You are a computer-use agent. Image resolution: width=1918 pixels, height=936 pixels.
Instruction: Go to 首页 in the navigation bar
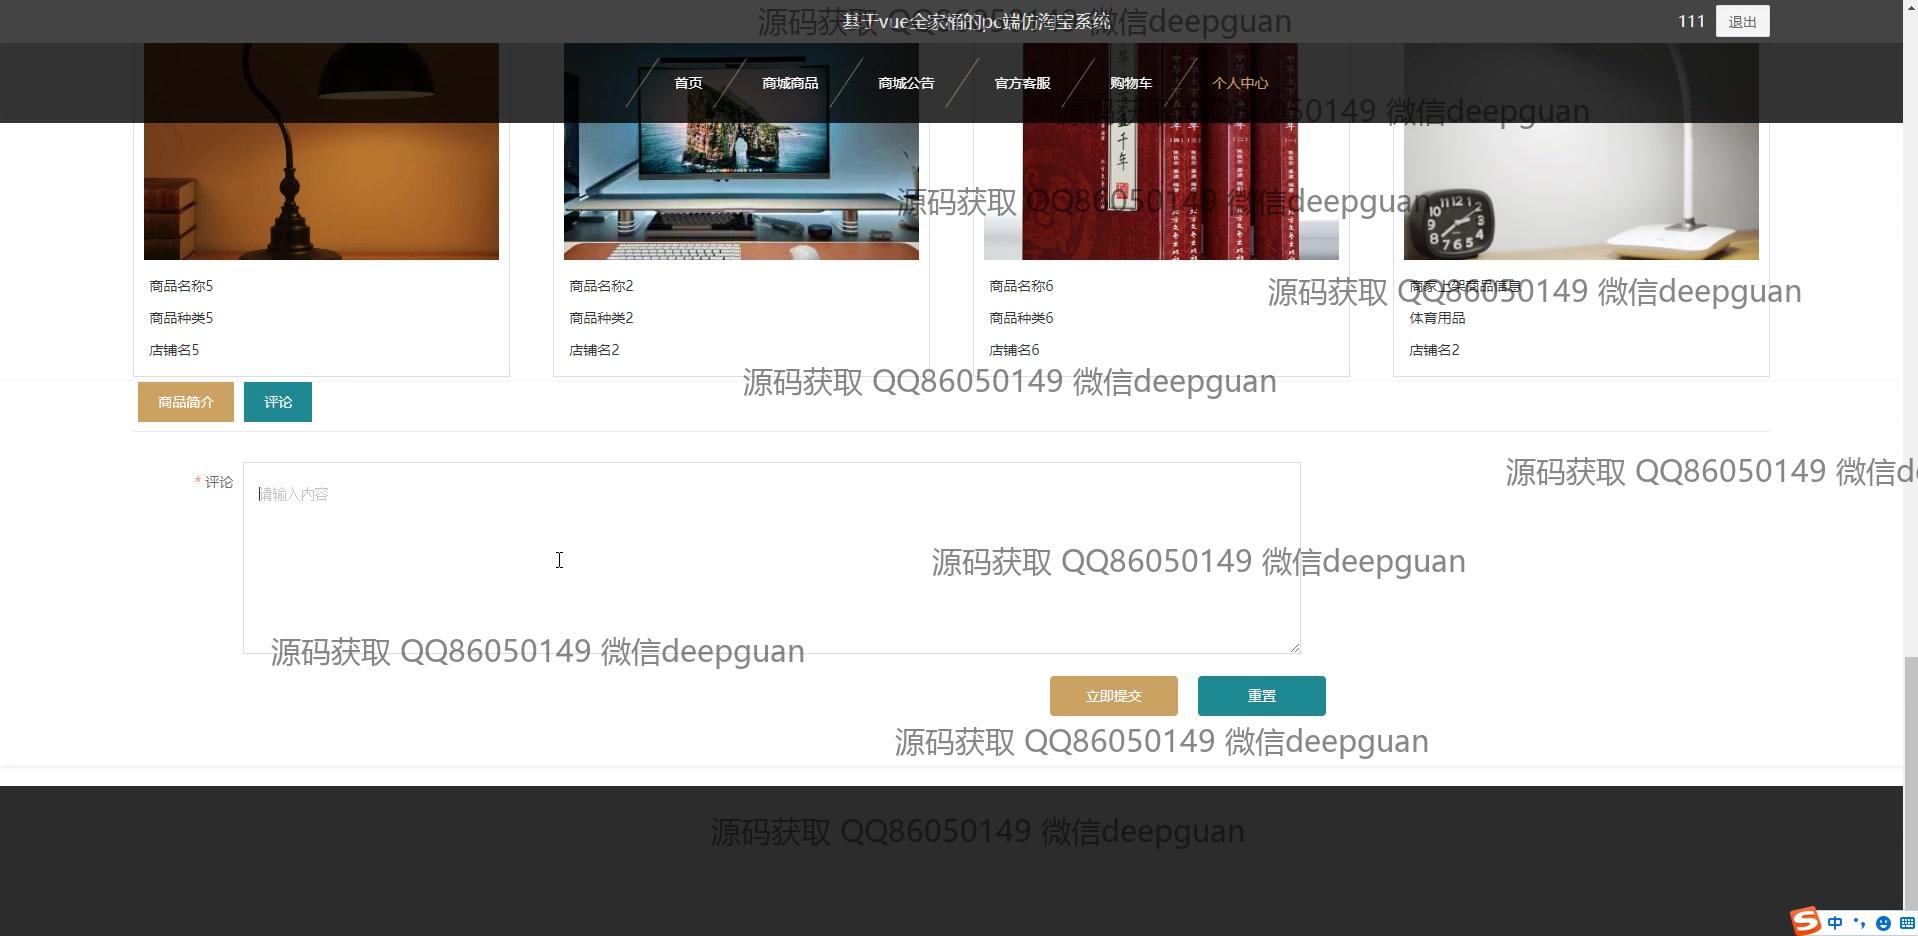click(x=688, y=83)
